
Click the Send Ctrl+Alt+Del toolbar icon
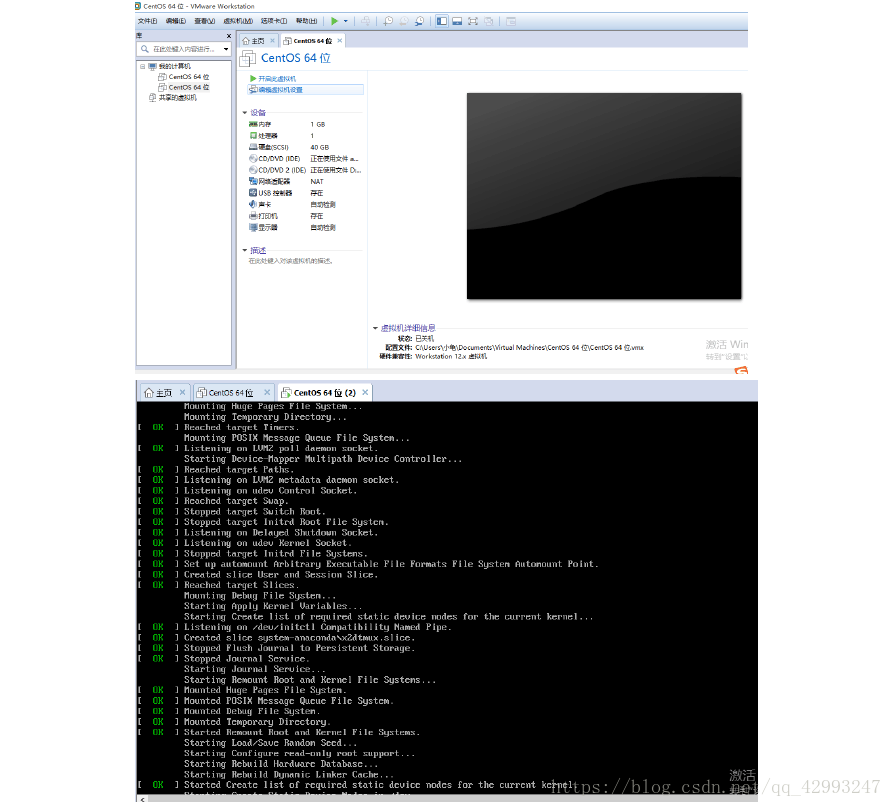pos(365,21)
